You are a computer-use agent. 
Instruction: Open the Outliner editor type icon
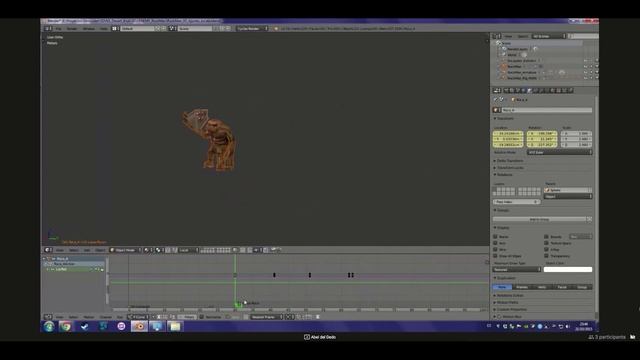coord(497,36)
